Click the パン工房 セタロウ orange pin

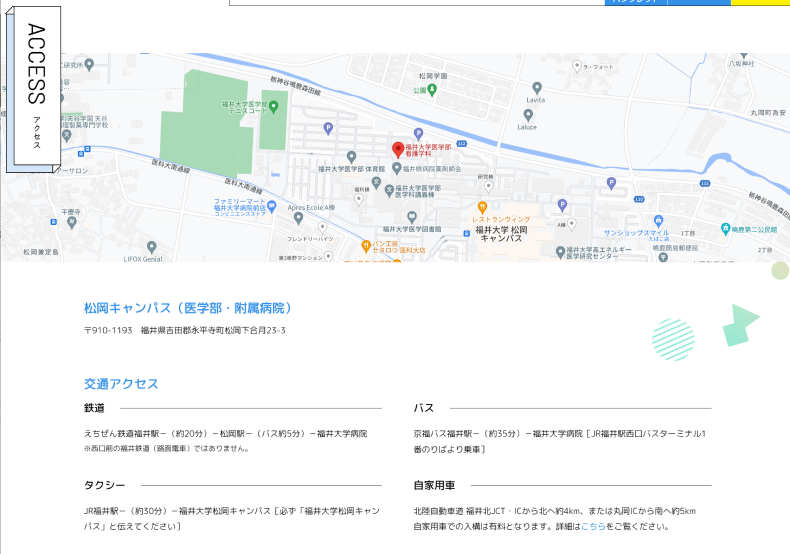point(366,246)
